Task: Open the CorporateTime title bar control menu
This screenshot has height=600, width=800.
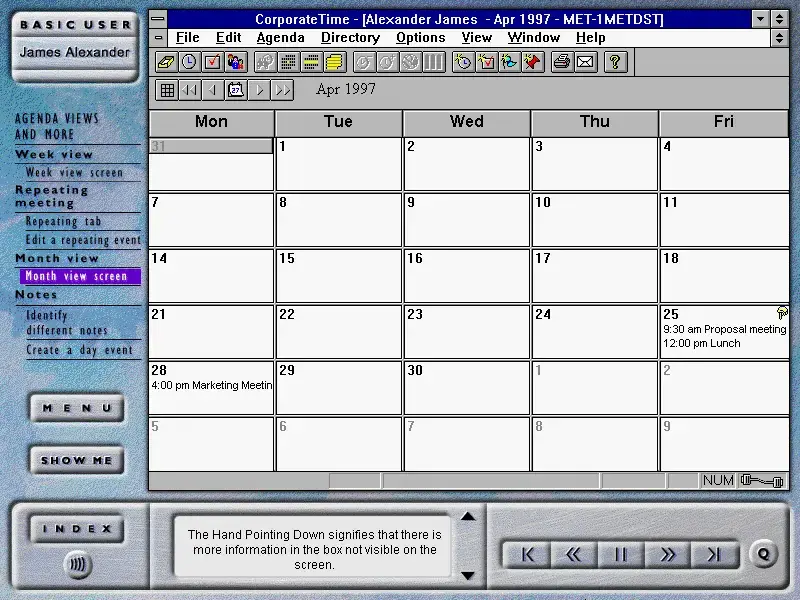Action: [158, 19]
